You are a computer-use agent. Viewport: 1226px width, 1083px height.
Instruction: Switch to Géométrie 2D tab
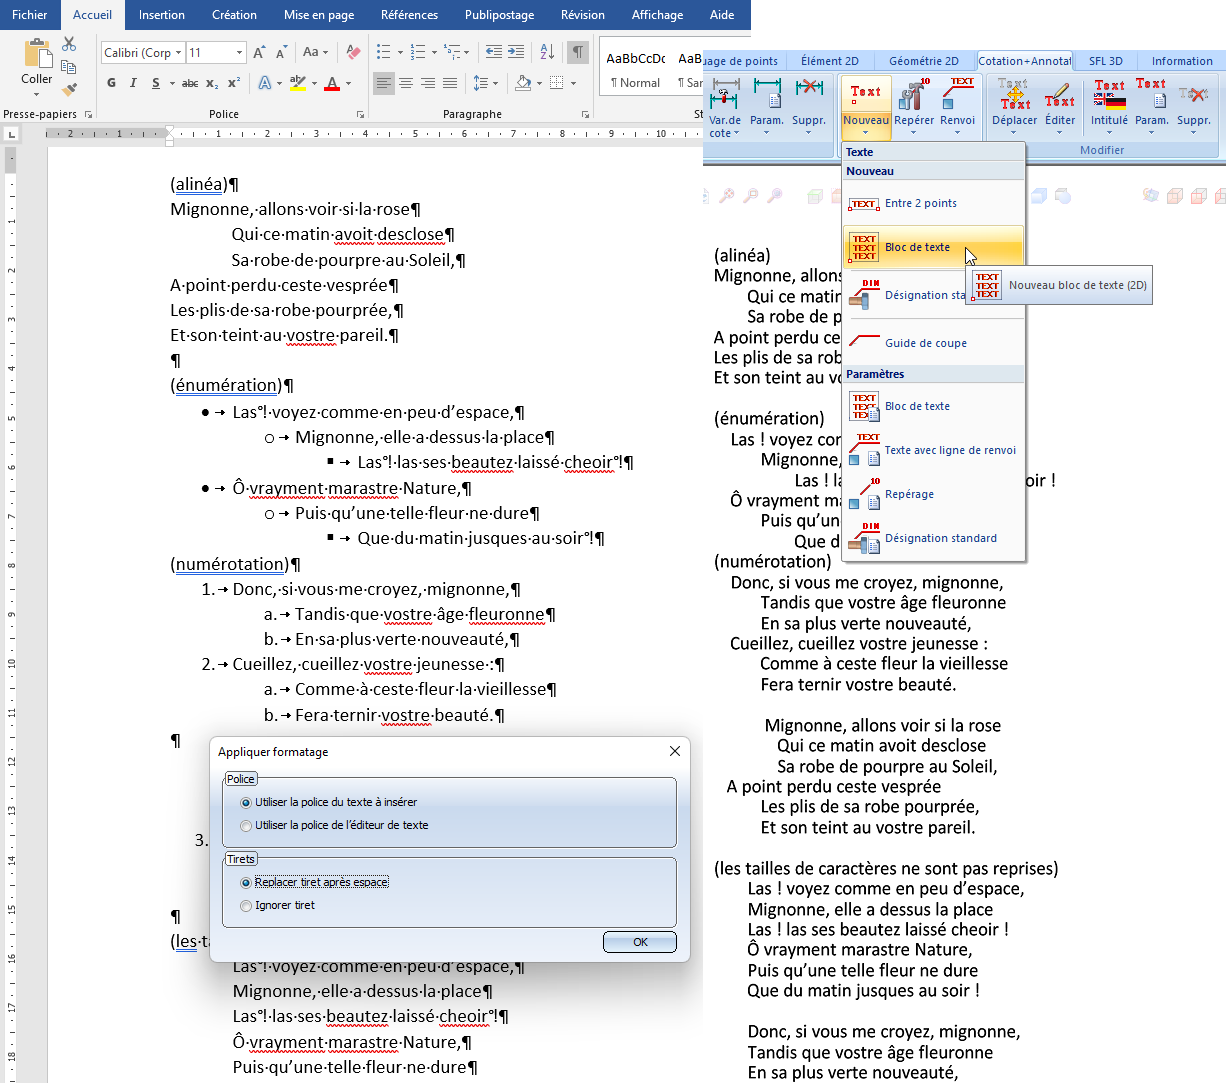coord(923,61)
